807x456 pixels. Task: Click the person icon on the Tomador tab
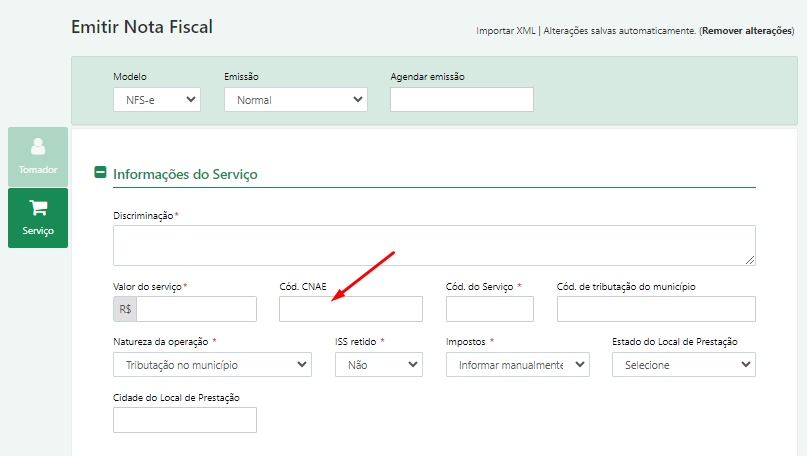[x=38, y=147]
